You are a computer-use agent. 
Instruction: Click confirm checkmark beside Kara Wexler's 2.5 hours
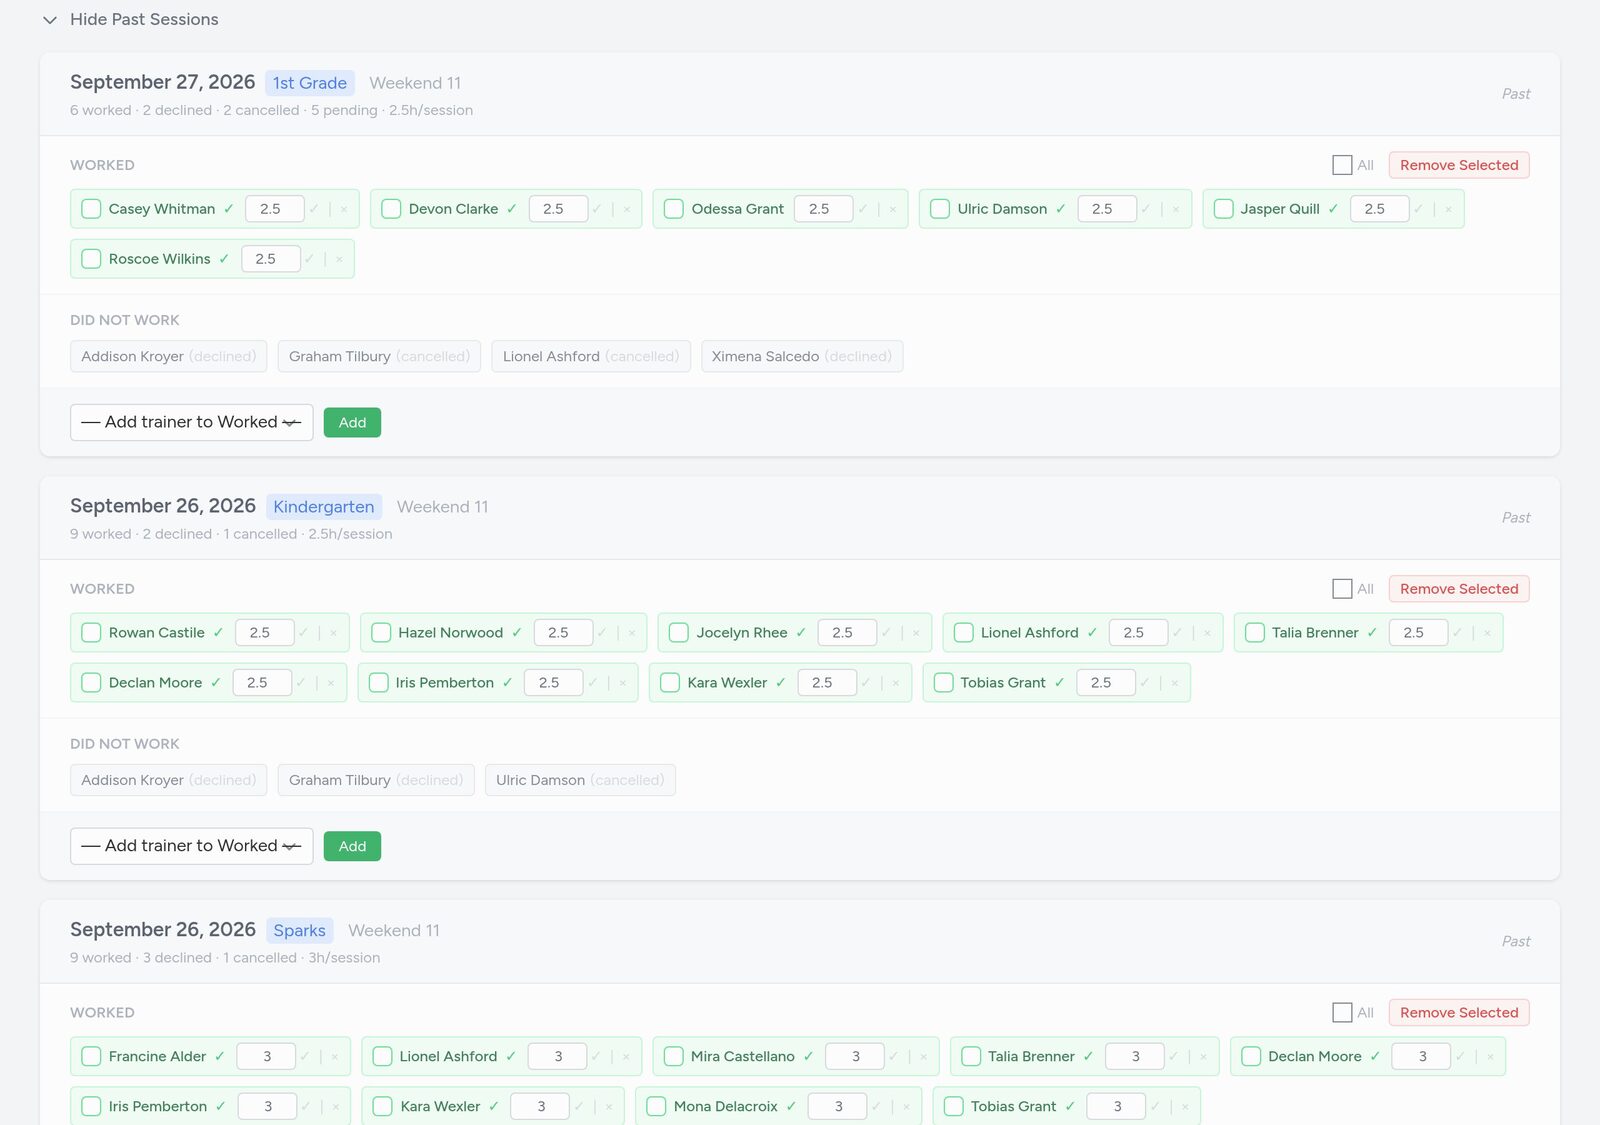click(x=866, y=683)
